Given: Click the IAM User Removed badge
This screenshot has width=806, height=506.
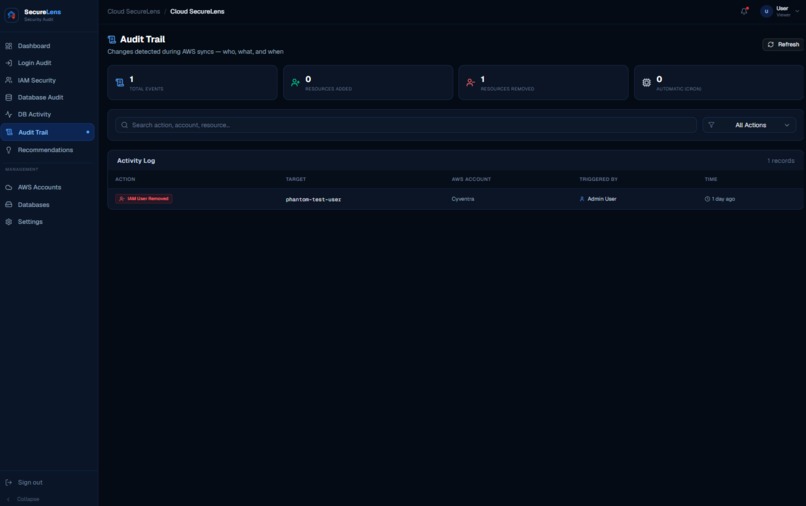Looking at the screenshot, I should click(144, 198).
